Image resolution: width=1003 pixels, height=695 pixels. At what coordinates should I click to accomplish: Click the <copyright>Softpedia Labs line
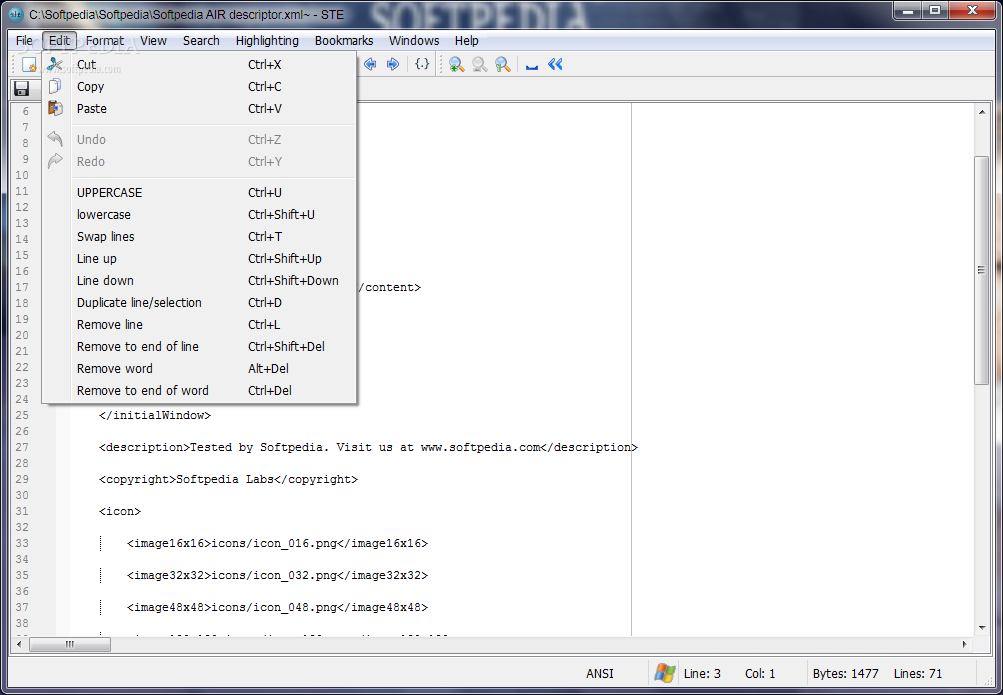point(228,479)
